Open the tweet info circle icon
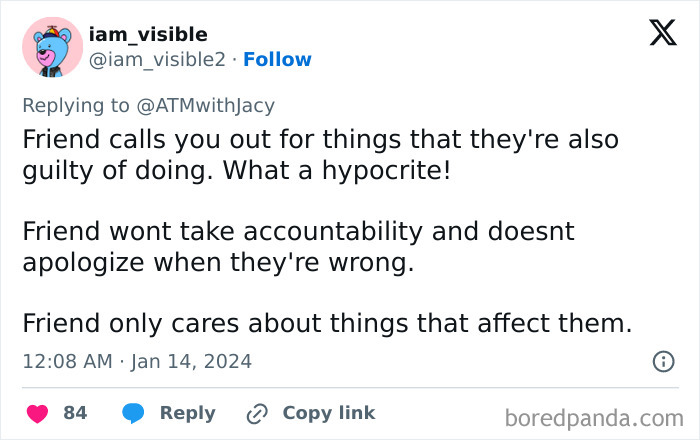 [663, 361]
